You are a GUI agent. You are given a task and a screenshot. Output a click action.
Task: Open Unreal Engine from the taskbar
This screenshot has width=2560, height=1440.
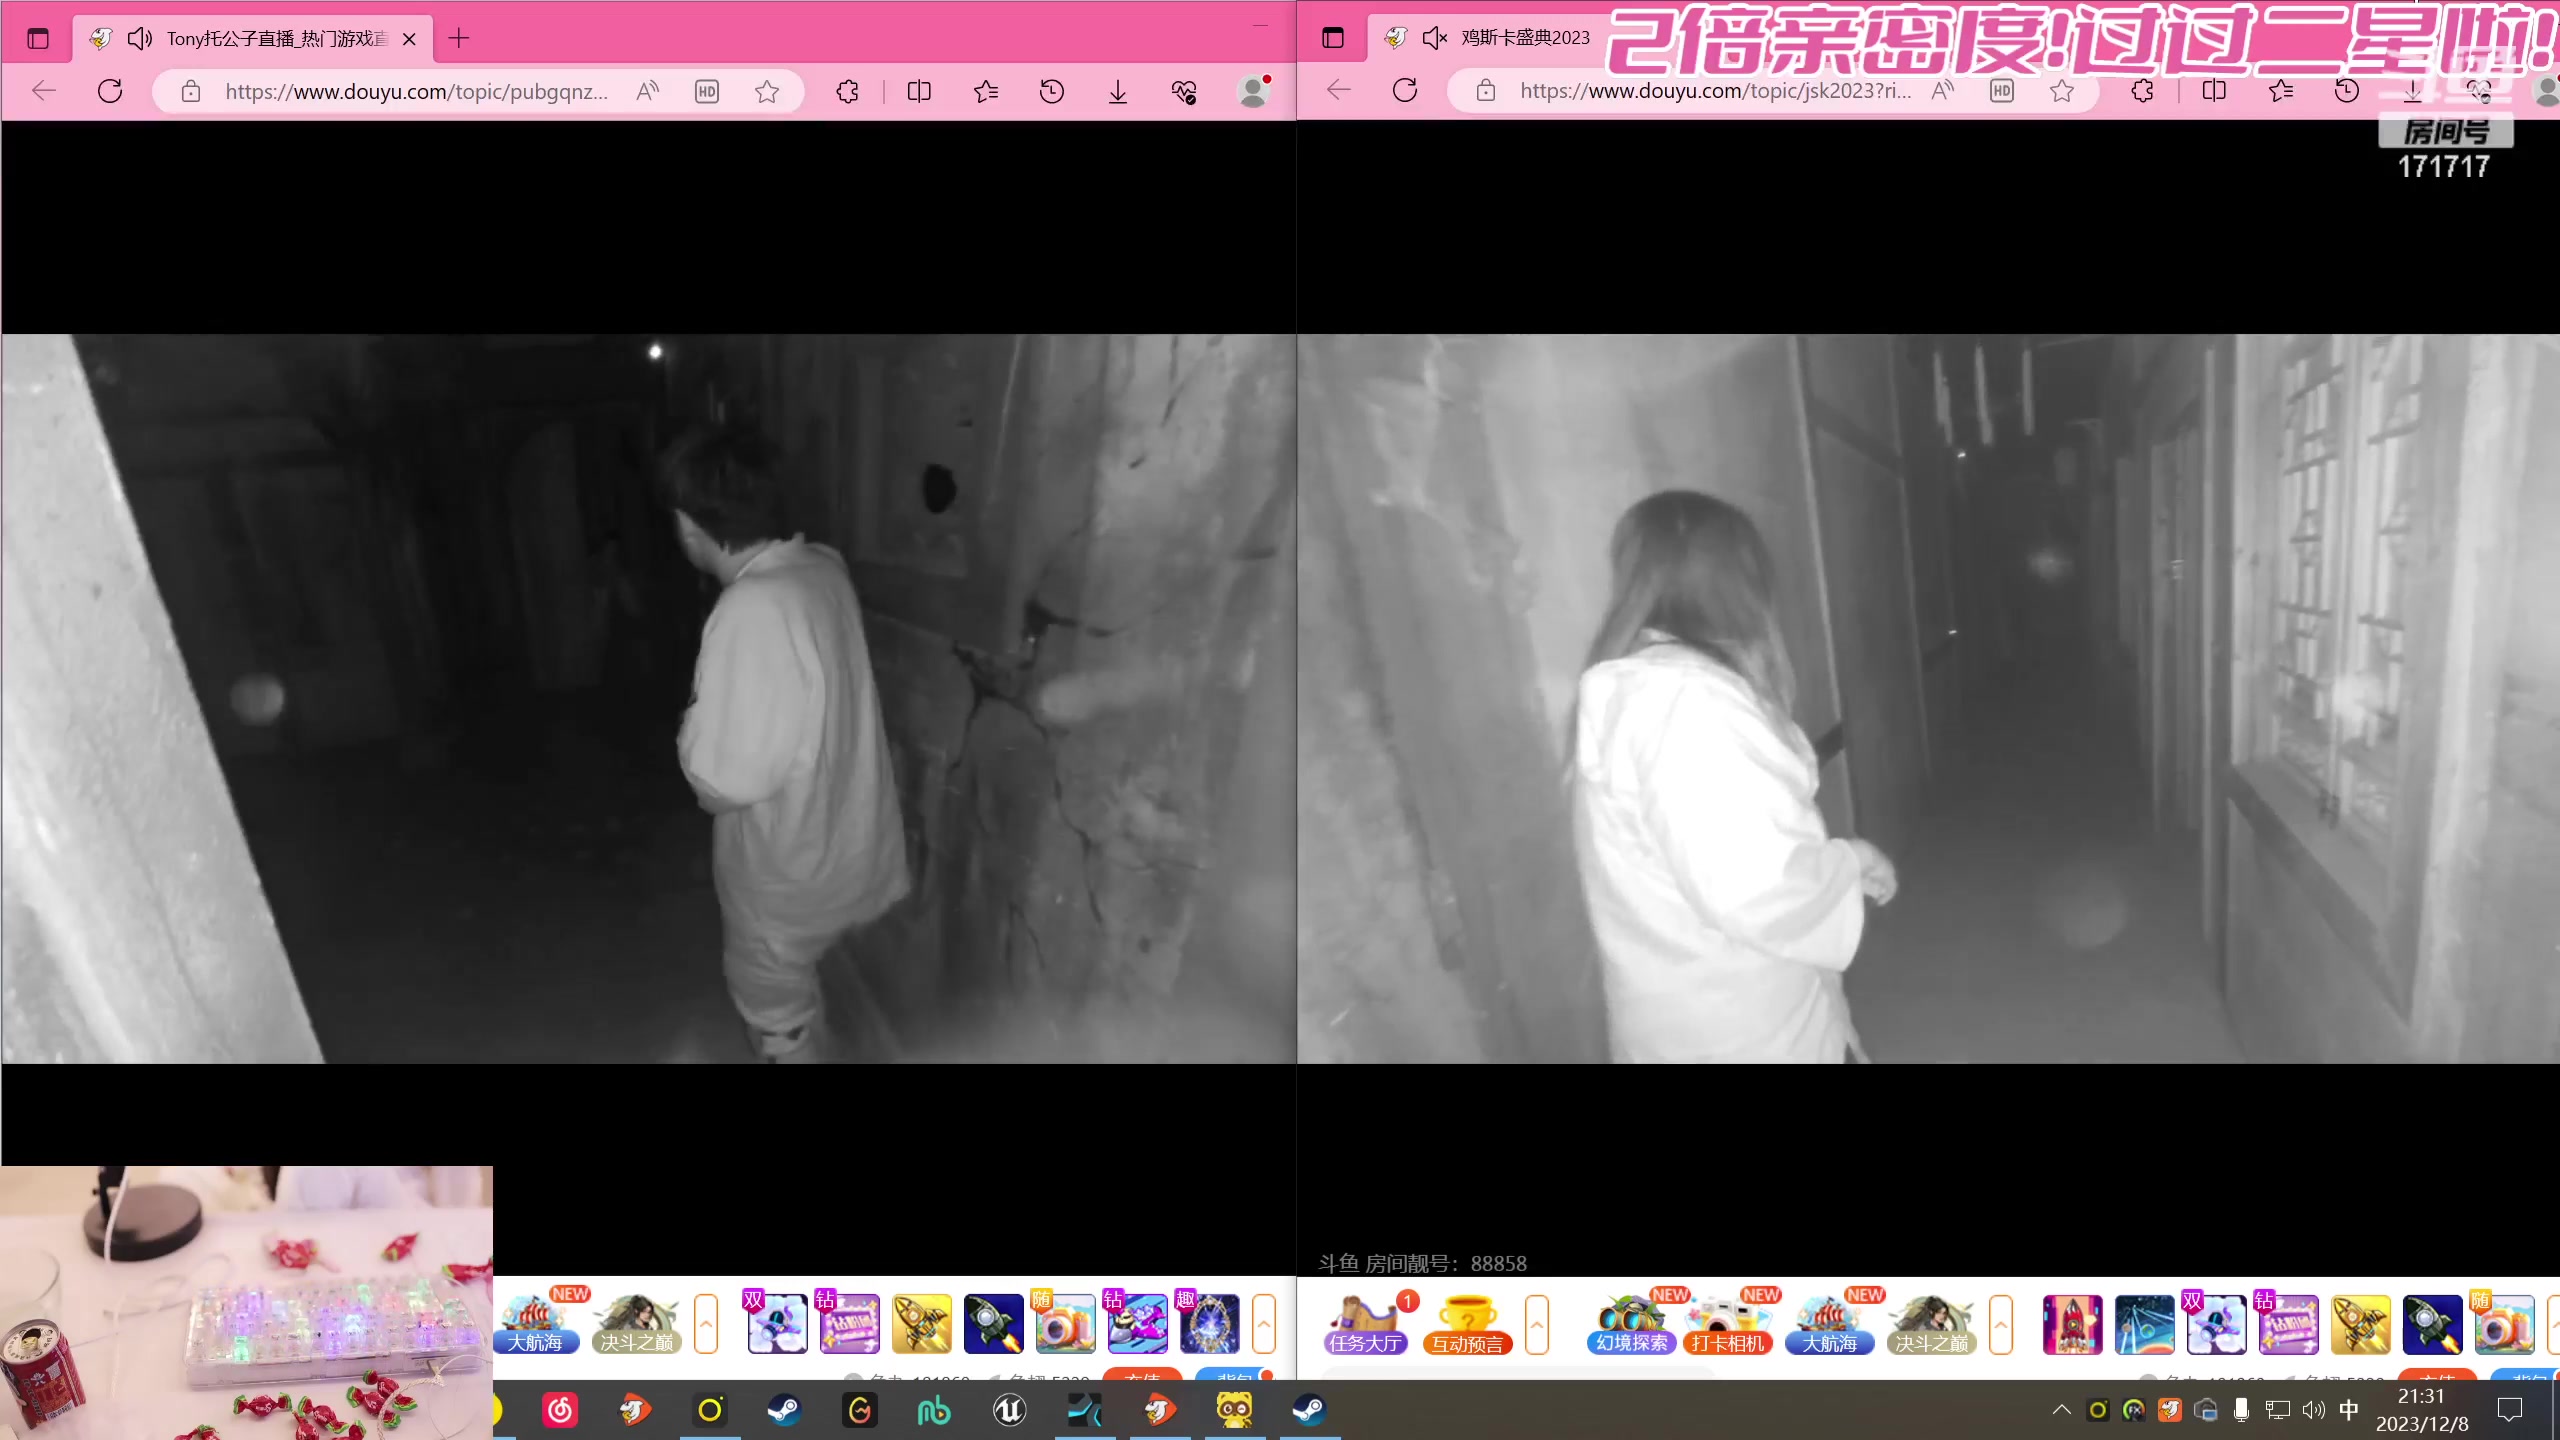click(x=1009, y=1410)
